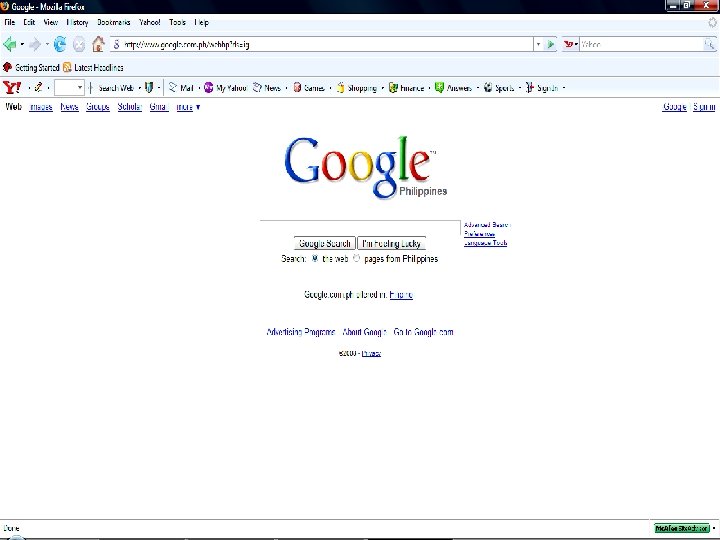Open the Preferences link
The width and height of the screenshot is (720, 540).
[x=479, y=234]
